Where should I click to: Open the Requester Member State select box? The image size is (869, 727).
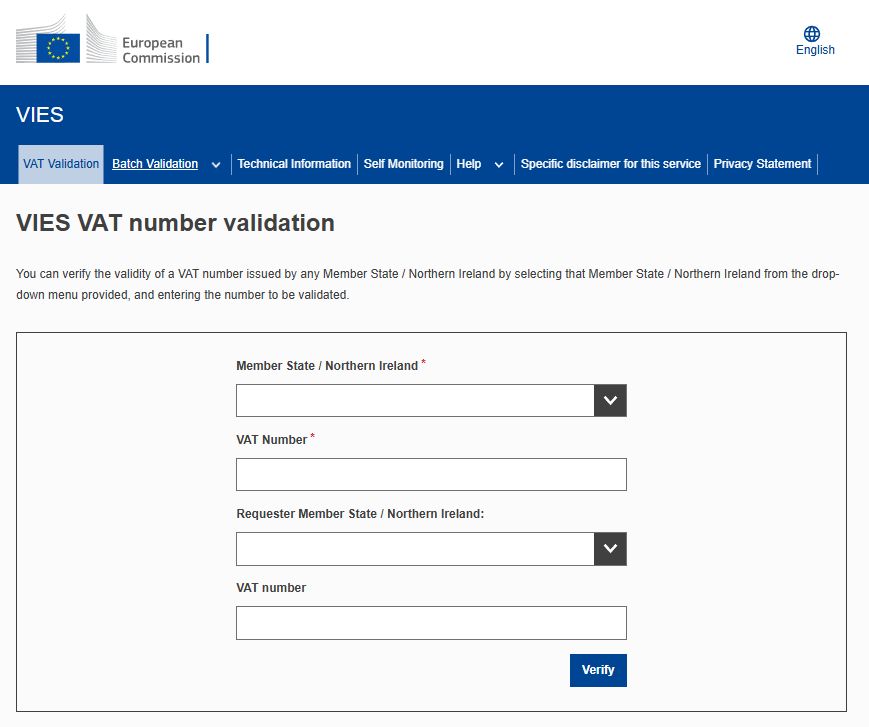(x=415, y=549)
